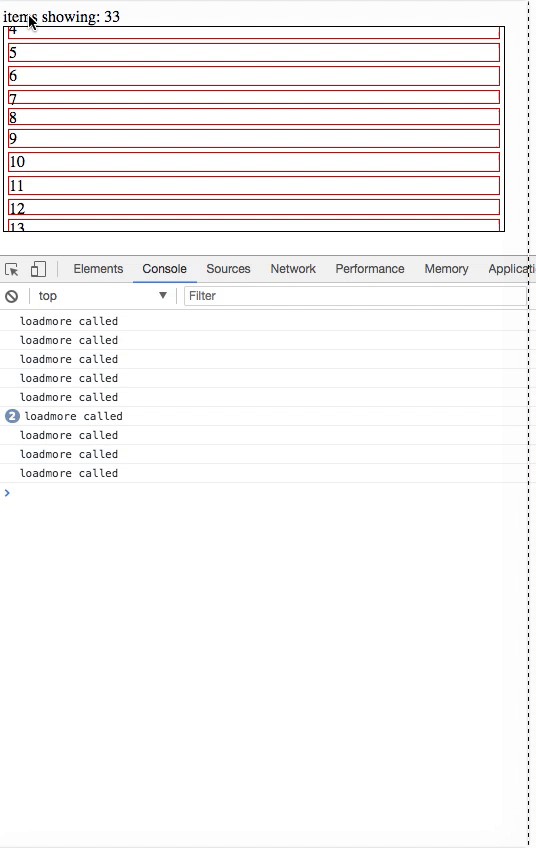Open the Performance tab

(370, 269)
